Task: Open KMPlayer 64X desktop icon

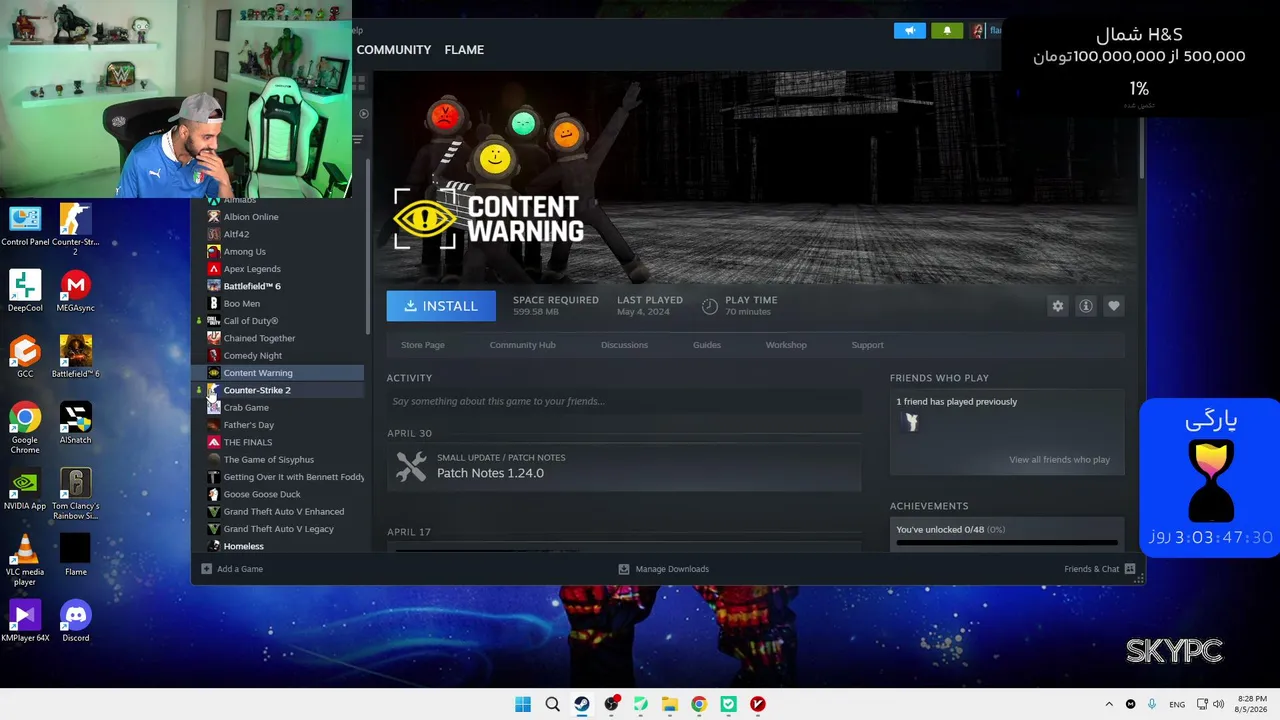Action: point(25,621)
